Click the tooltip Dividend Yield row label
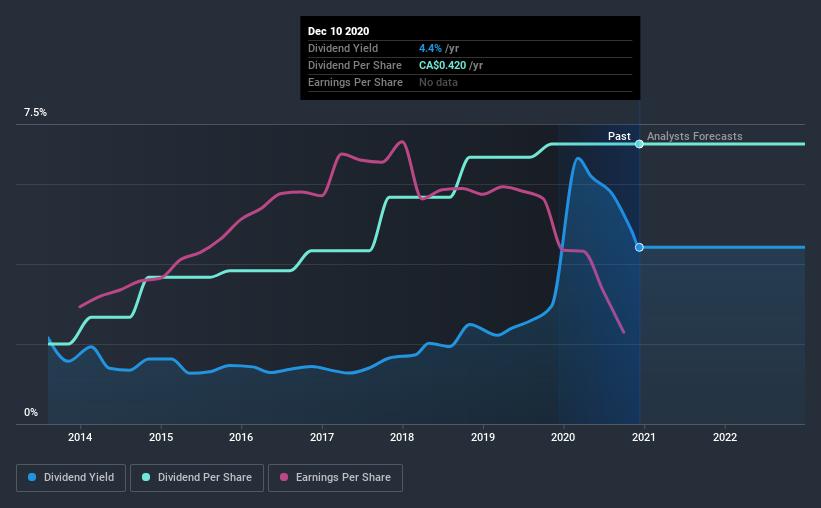This screenshot has width=821, height=508. [343, 48]
